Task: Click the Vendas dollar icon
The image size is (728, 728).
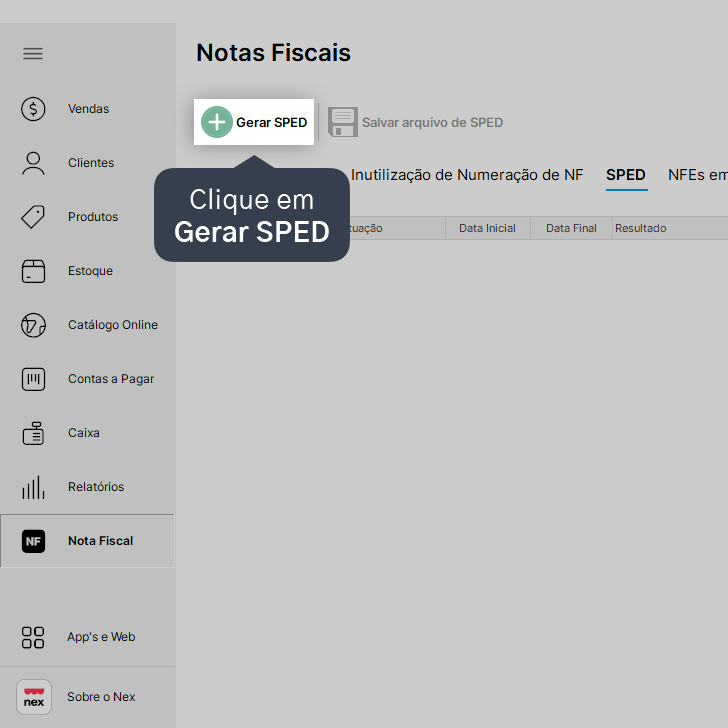Action: point(33,109)
